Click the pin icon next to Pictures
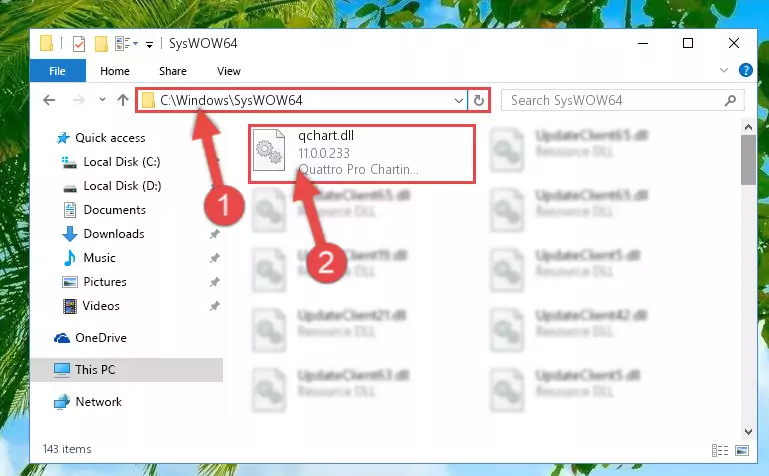This screenshot has height=476, width=769. [214, 282]
